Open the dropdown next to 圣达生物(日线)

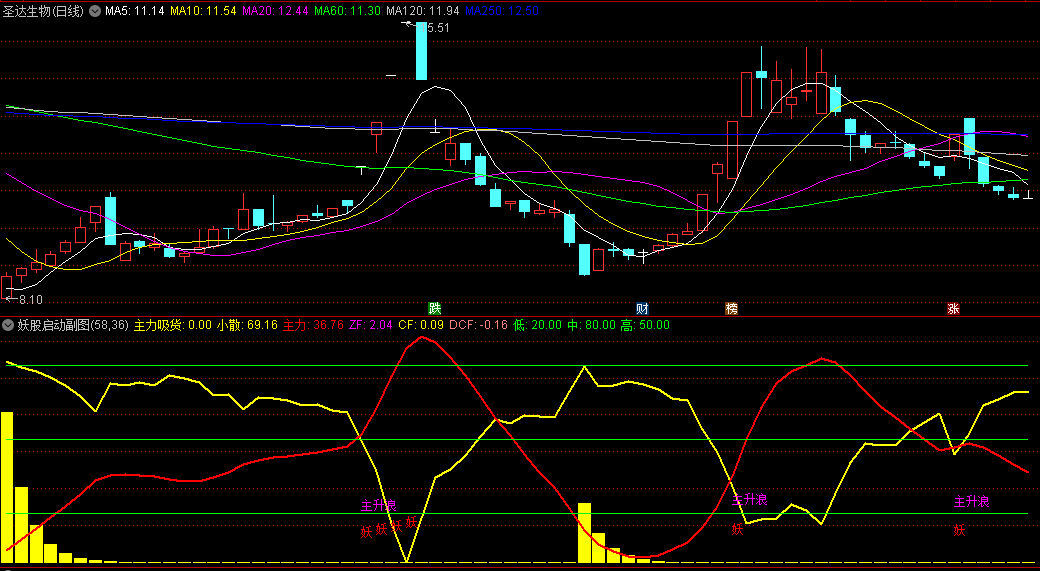coord(95,11)
